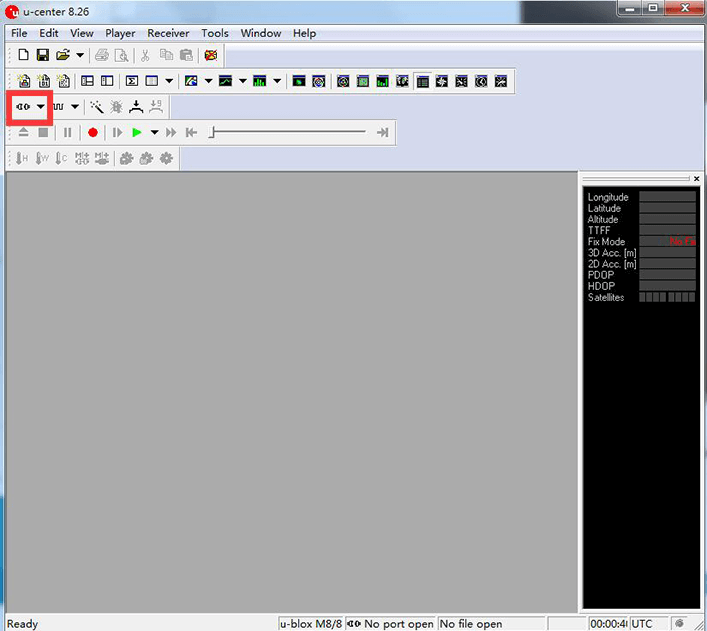Expand the baudrate dropdown arrow
707x631 pixels.
[75, 107]
